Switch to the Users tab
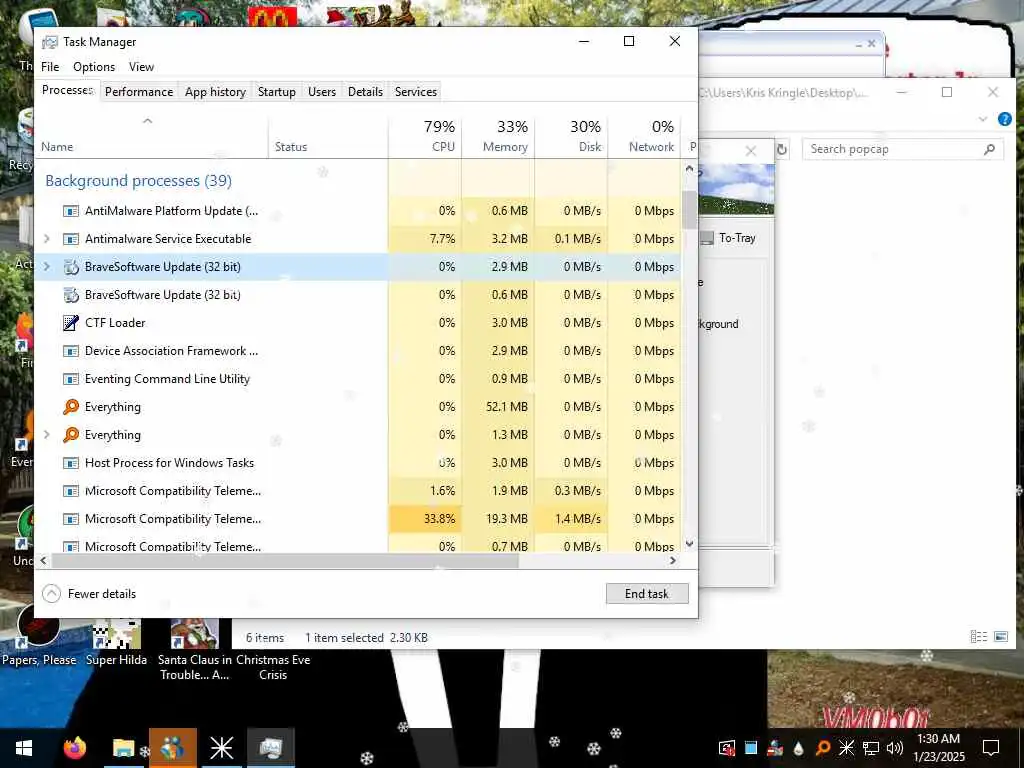 [322, 92]
